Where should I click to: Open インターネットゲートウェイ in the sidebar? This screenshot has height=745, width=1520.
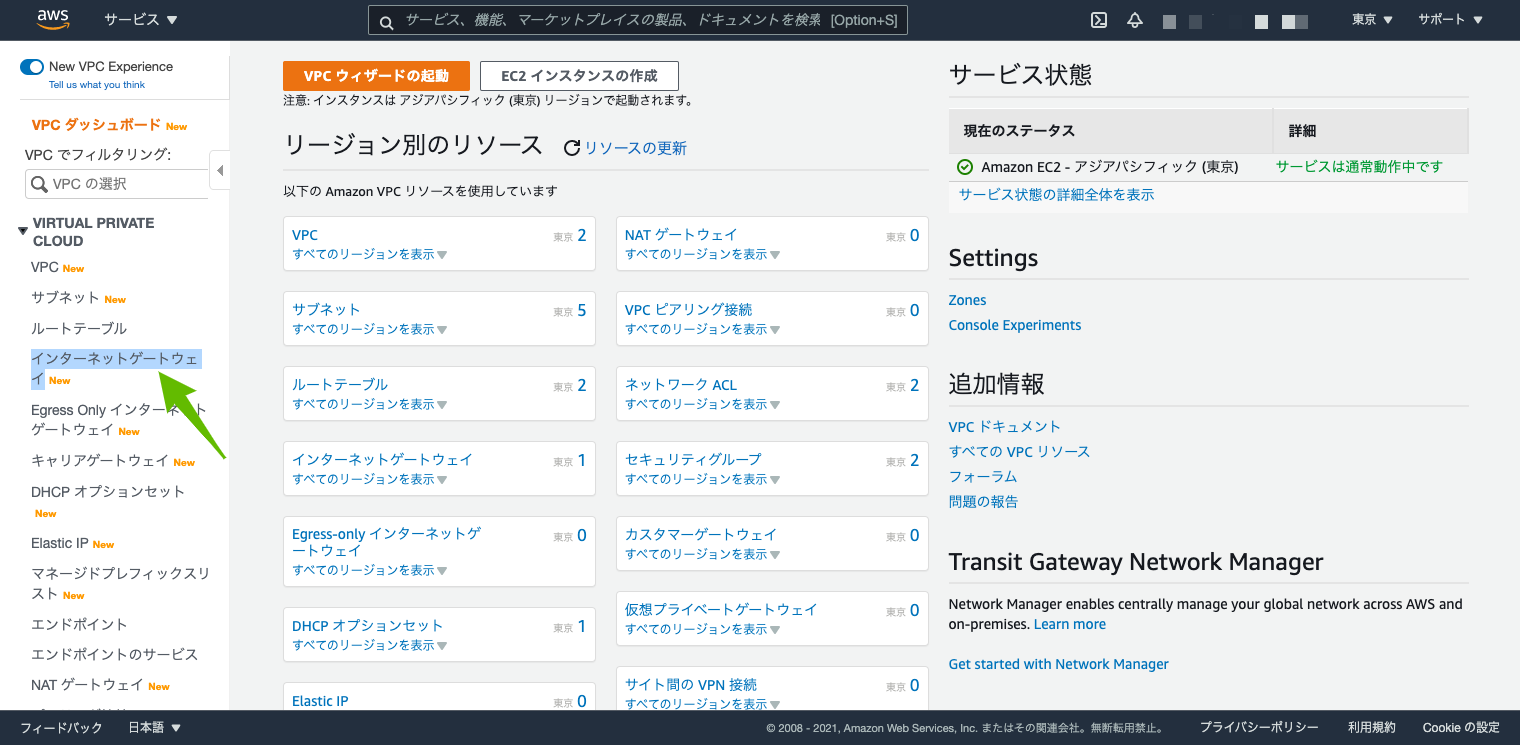click(116, 368)
